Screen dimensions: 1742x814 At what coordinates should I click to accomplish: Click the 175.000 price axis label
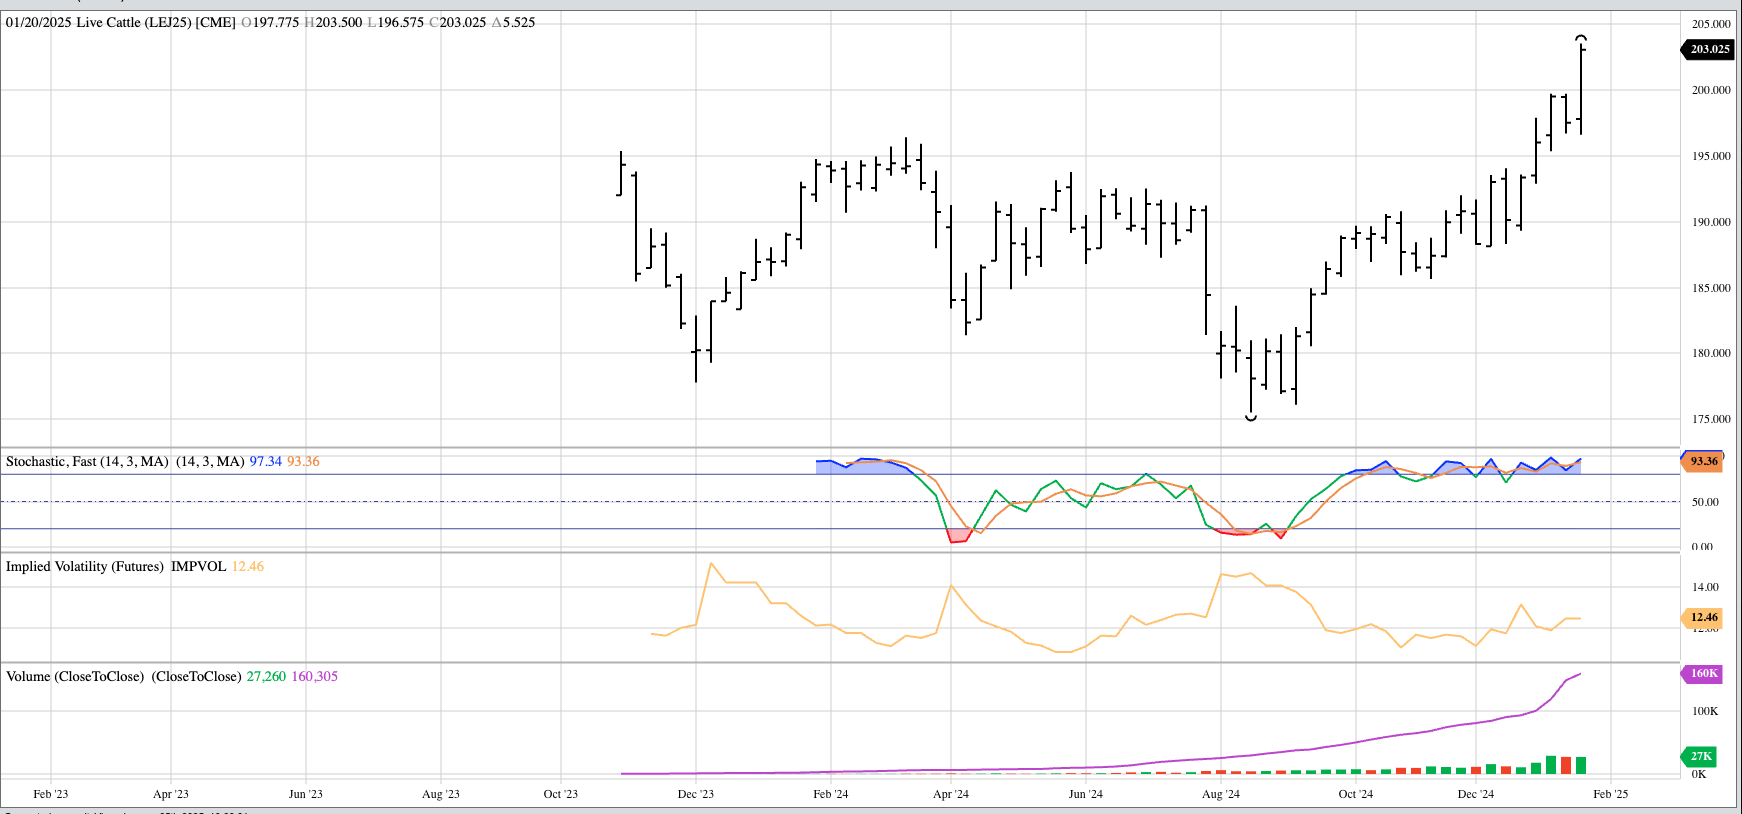click(x=1710, y=419)
